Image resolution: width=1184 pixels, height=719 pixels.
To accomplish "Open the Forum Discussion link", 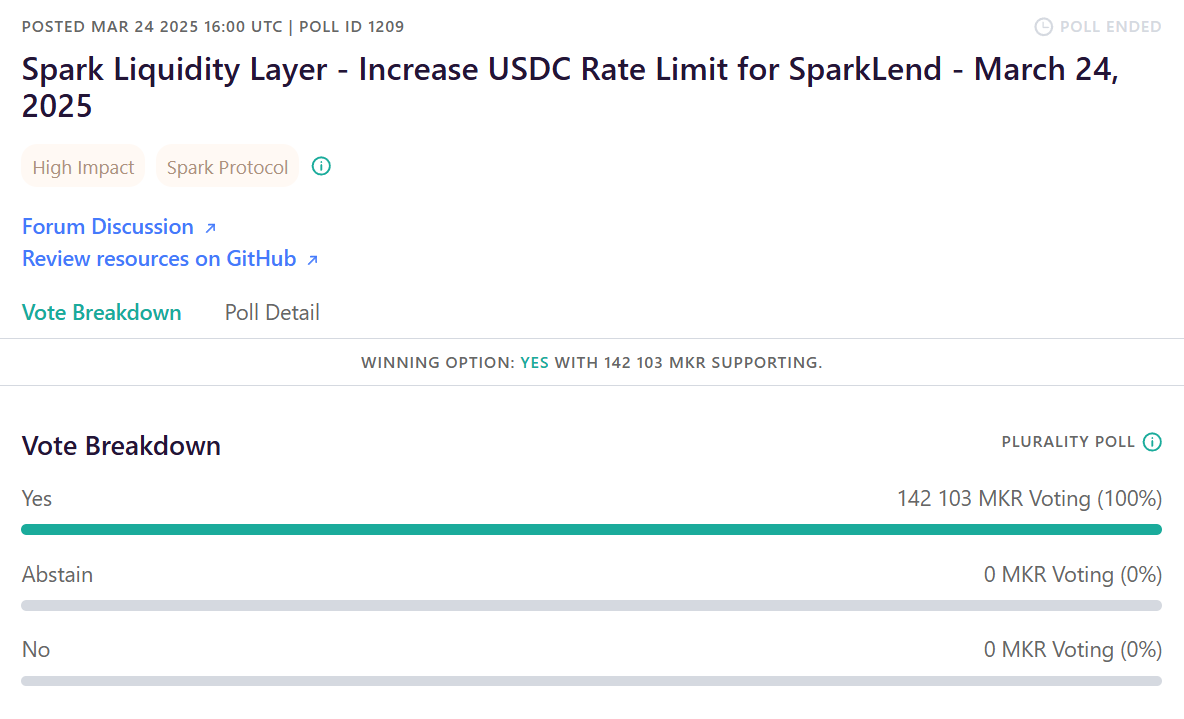I will (108, 227).
